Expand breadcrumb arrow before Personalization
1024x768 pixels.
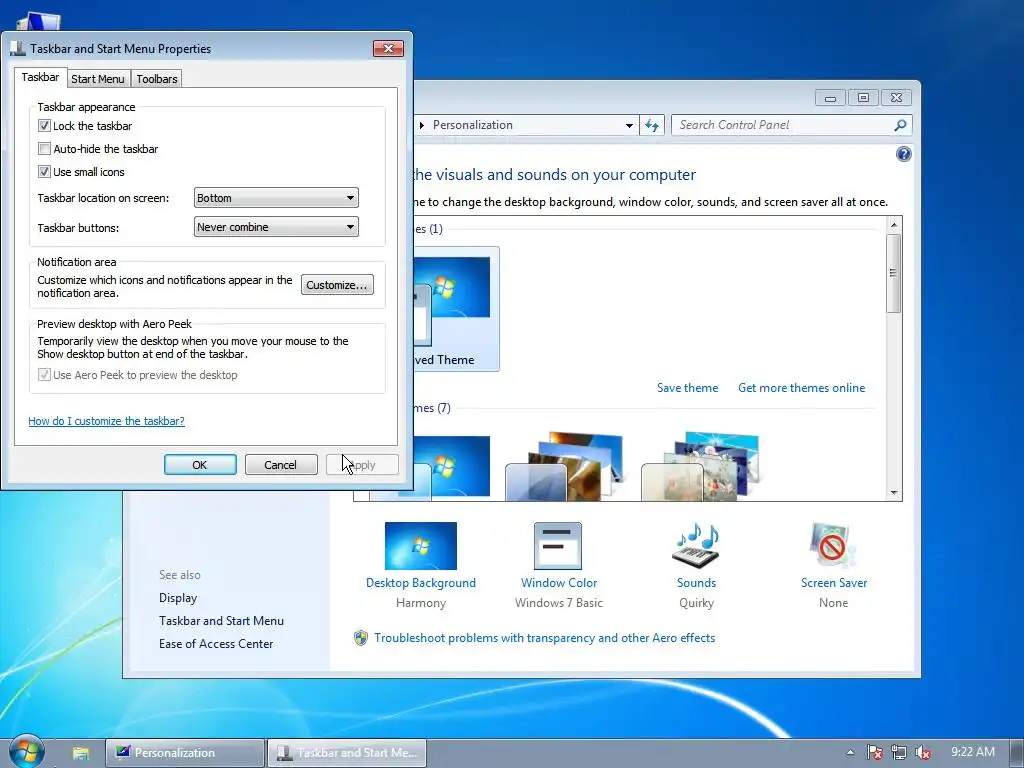pos(422,125)
